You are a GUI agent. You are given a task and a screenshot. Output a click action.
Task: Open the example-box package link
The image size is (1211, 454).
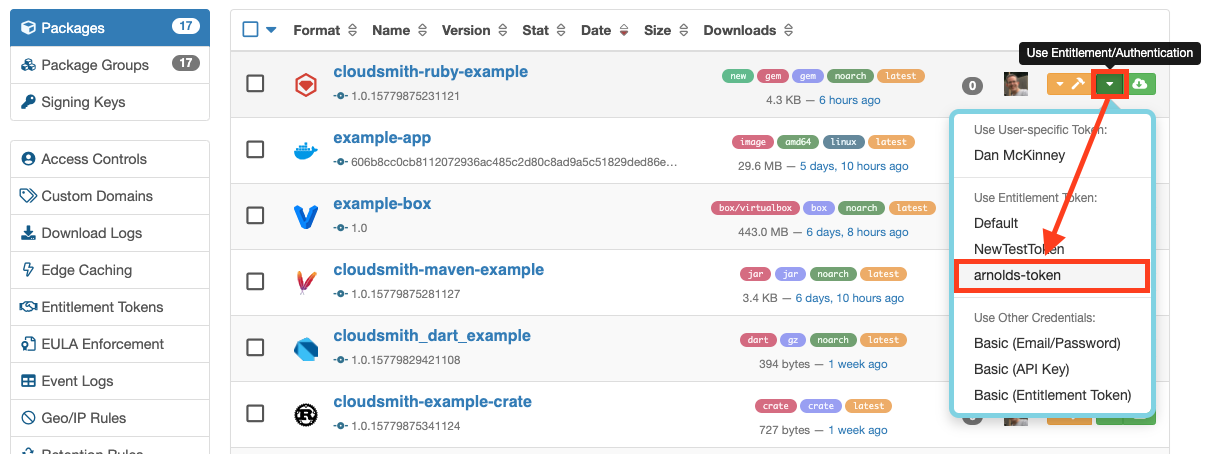382,204
